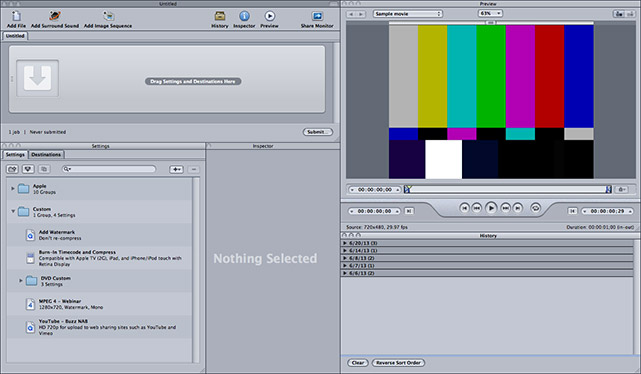641x374 pixels.
Task: Click the Source: 720x480, 29.97 fps text
Action: [x=377, y=227]
